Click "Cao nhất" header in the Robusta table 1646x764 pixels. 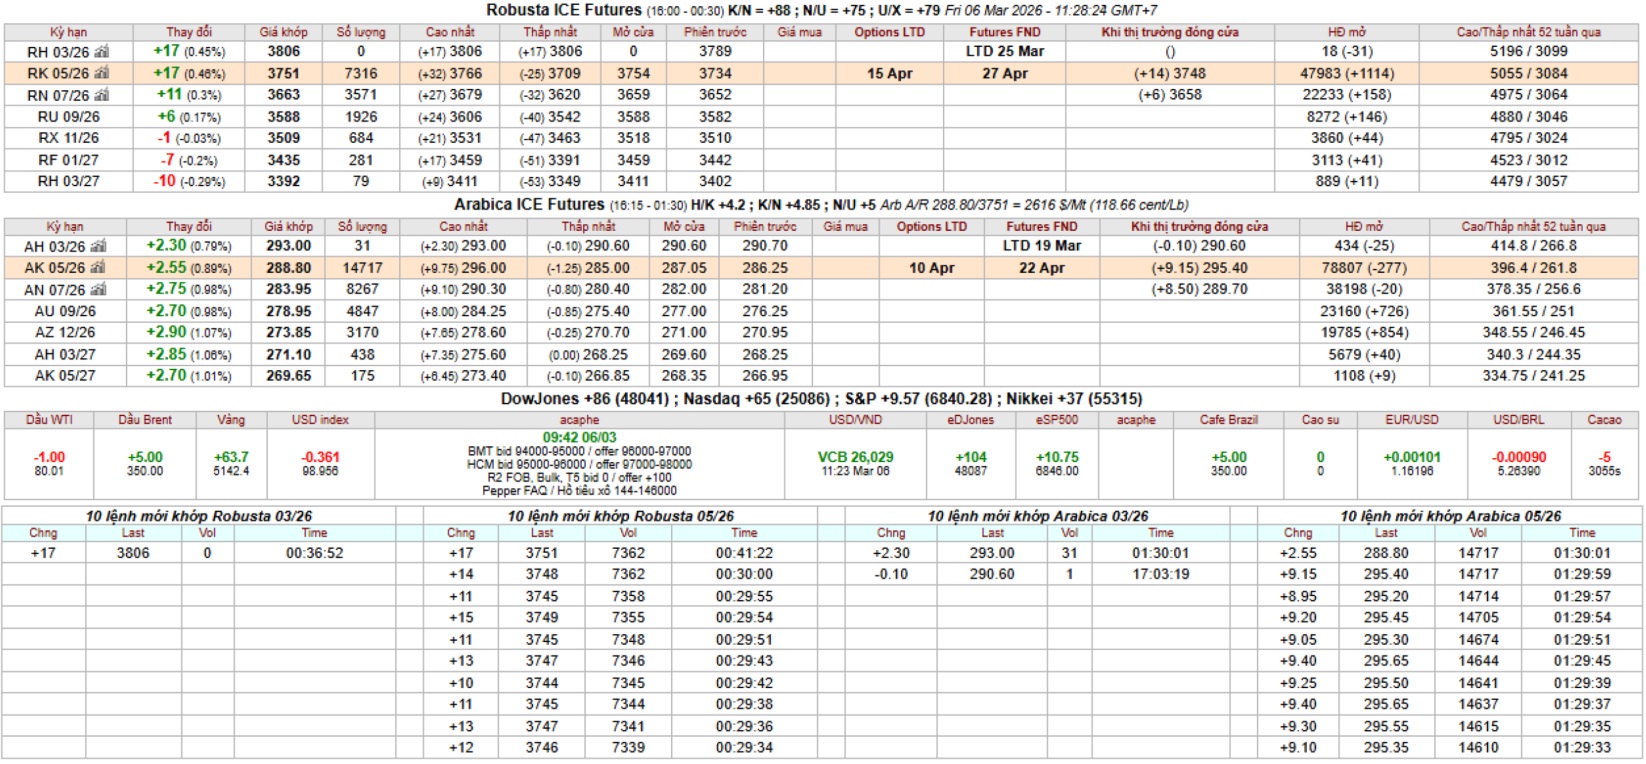tap(450, 32)
